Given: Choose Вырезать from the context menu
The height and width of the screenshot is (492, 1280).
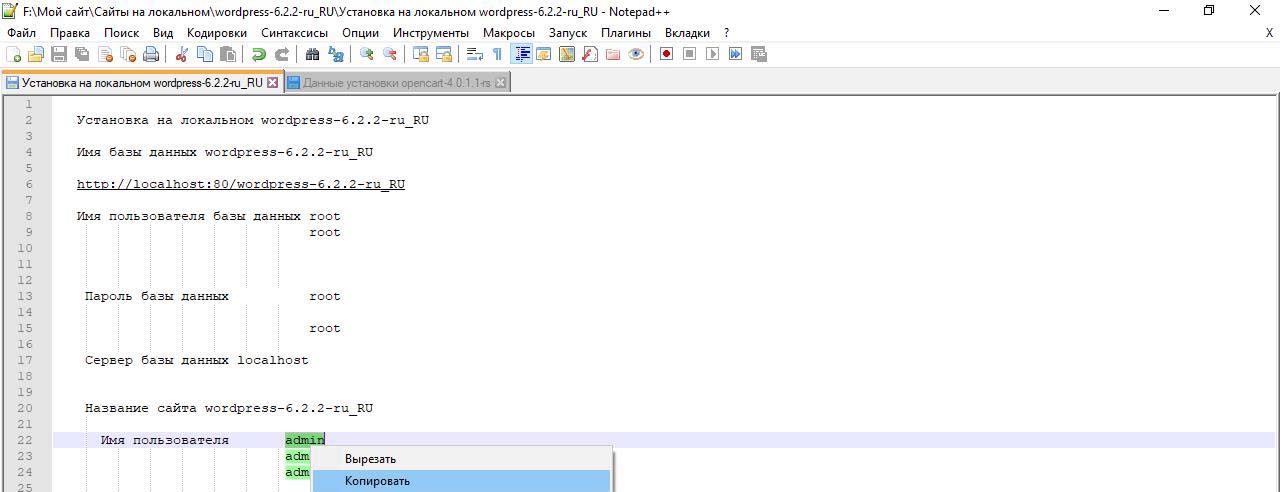Looking at the screenshot, I should pyautogui.click(x=370, y=459).
